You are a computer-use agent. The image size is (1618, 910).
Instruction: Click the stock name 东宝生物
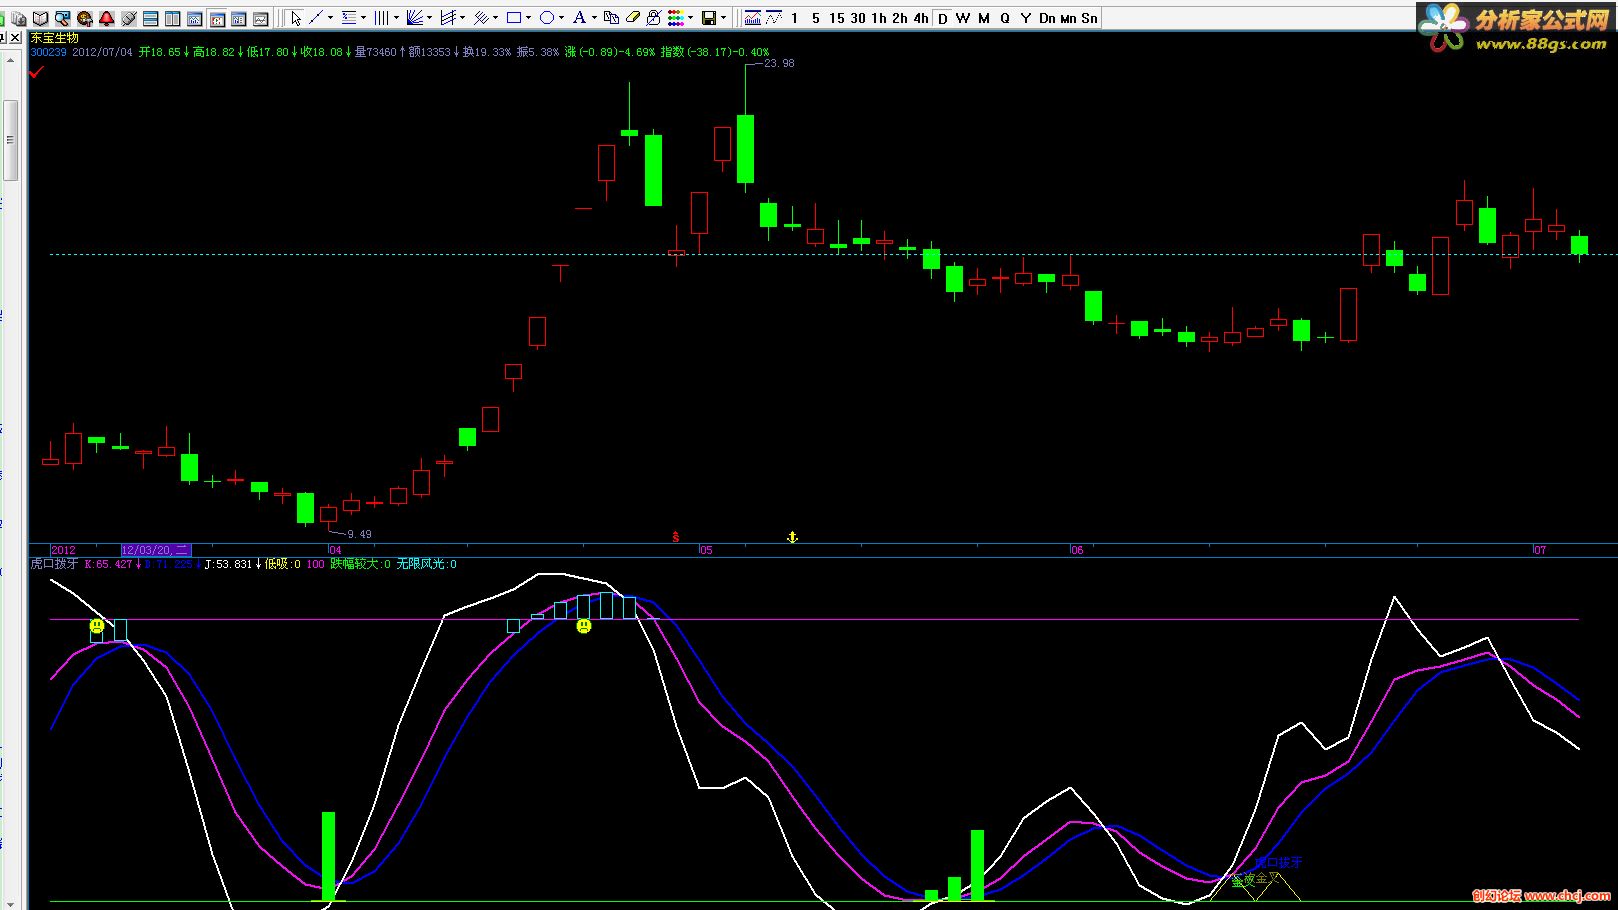[x=54, y=38]
